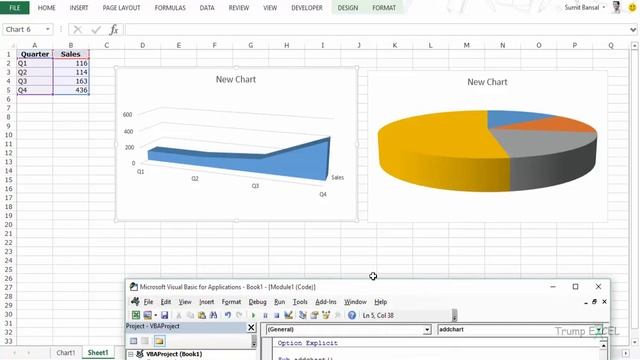
Task: Open VBA Help blue question mark icon
Action: coord(352,315)
